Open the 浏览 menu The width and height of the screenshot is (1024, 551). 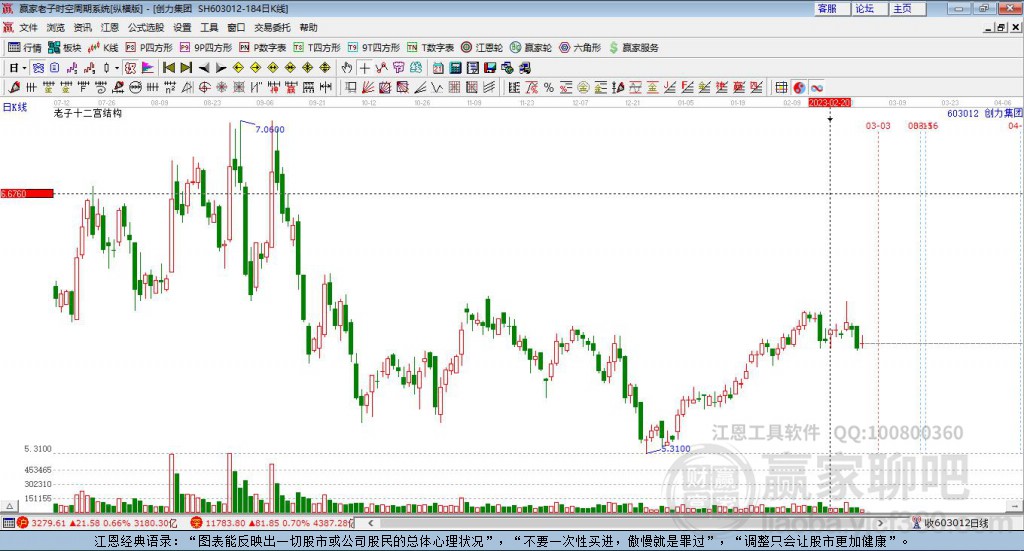(56, 27)
